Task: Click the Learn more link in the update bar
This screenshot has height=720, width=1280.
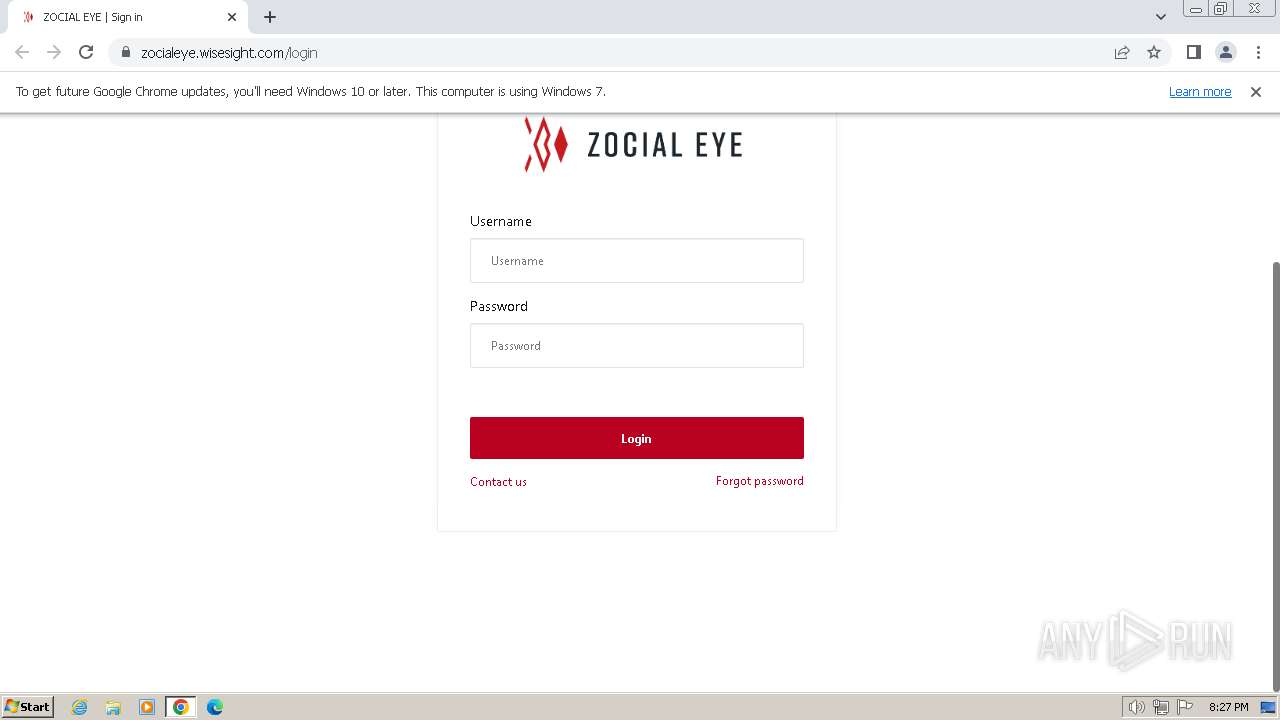Action: 1200,91
